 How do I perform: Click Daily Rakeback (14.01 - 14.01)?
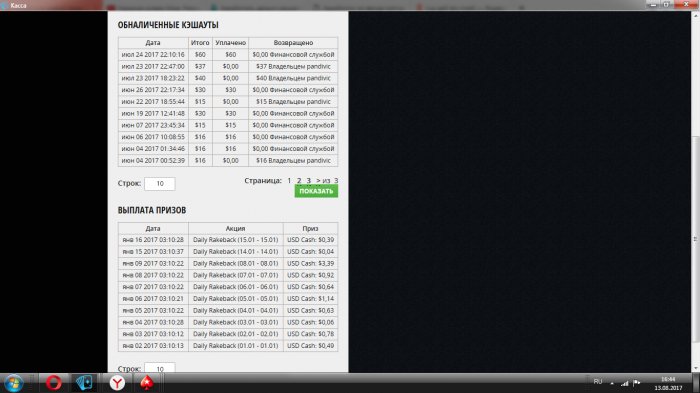[x=236, y=251]
